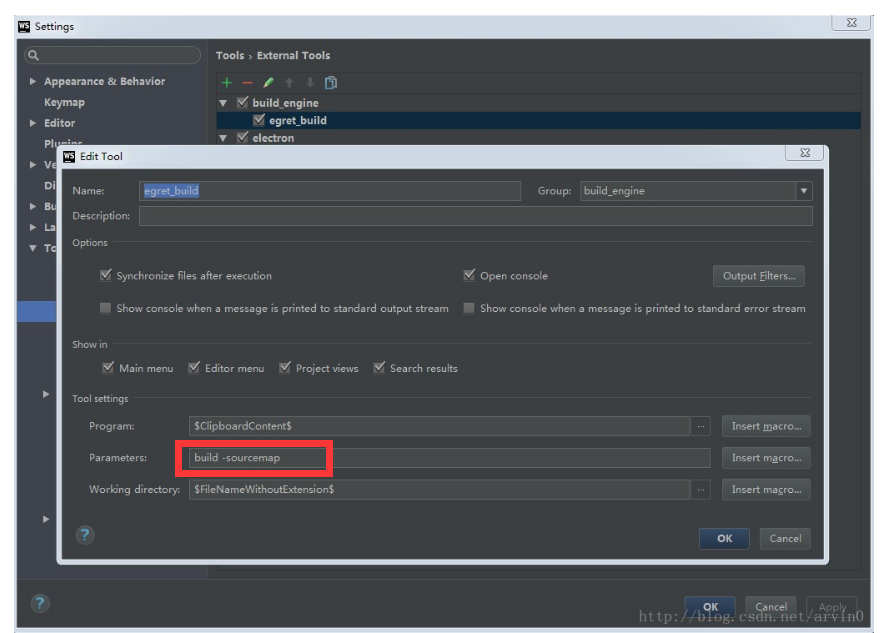Enable show console on standard error stream

(x=469, y=308)
